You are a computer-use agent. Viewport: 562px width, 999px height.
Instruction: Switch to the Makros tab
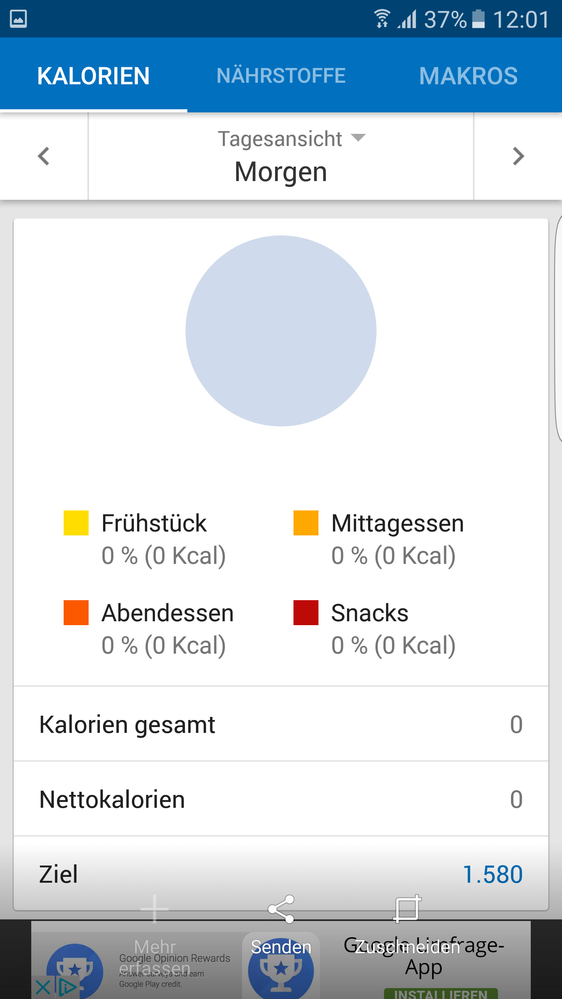coord(468,76)
